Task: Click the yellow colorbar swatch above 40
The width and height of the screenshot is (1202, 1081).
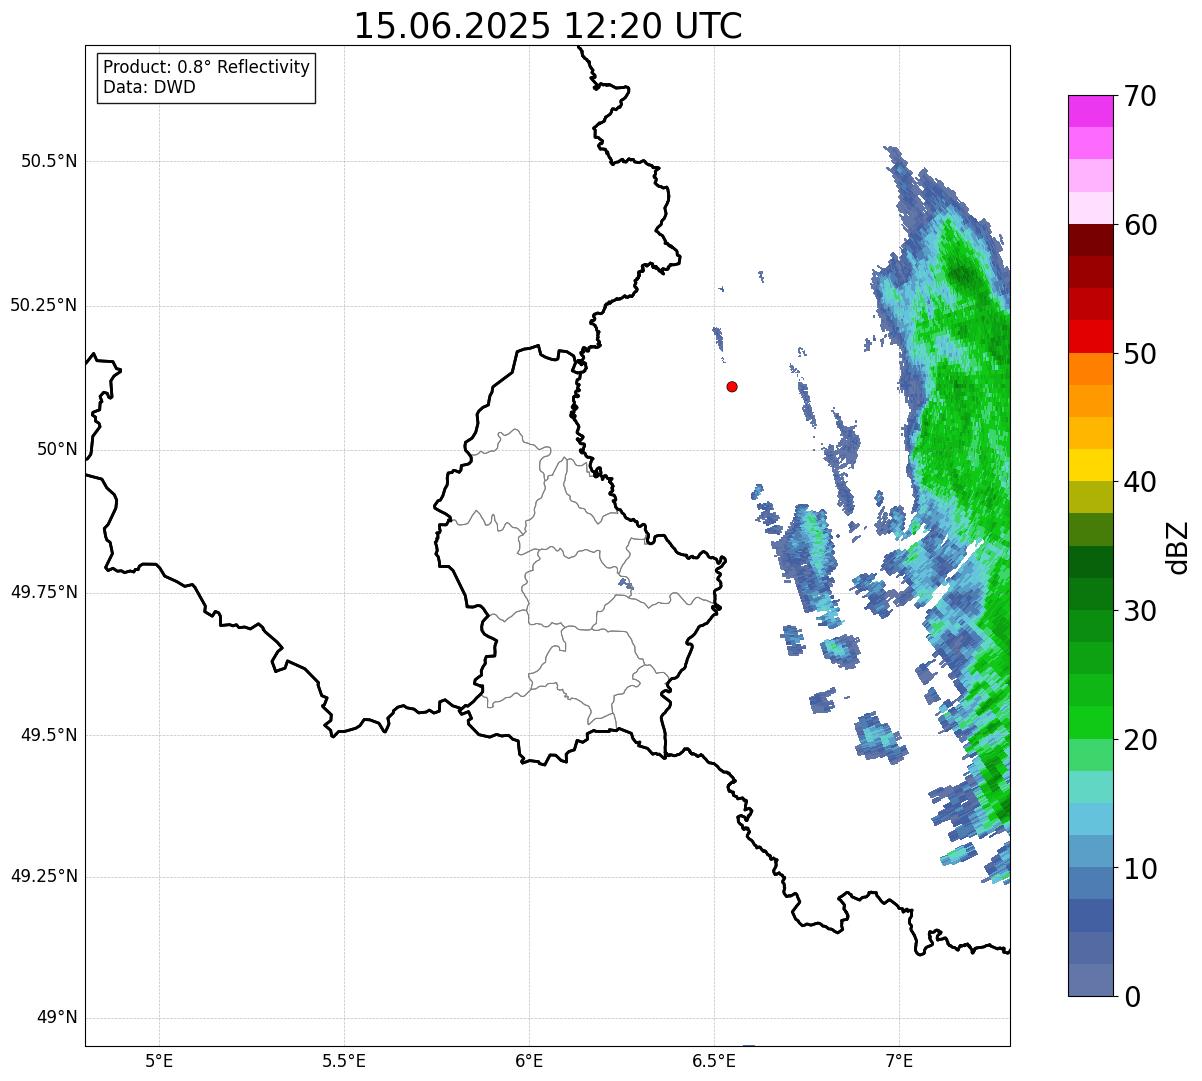Action: click(1090, 465)
